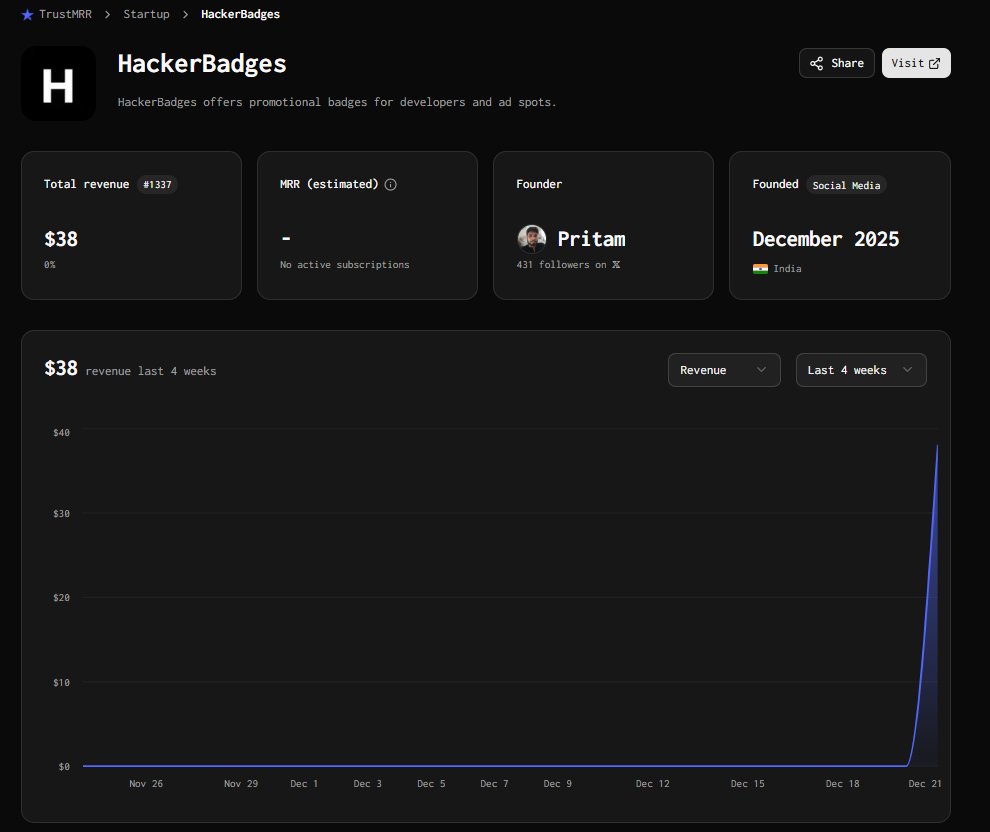Click the chevron in Revenue dropdown

pos(761,370)
